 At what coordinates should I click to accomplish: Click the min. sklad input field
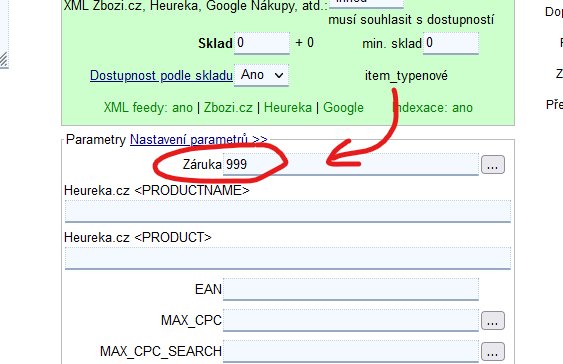451,43
